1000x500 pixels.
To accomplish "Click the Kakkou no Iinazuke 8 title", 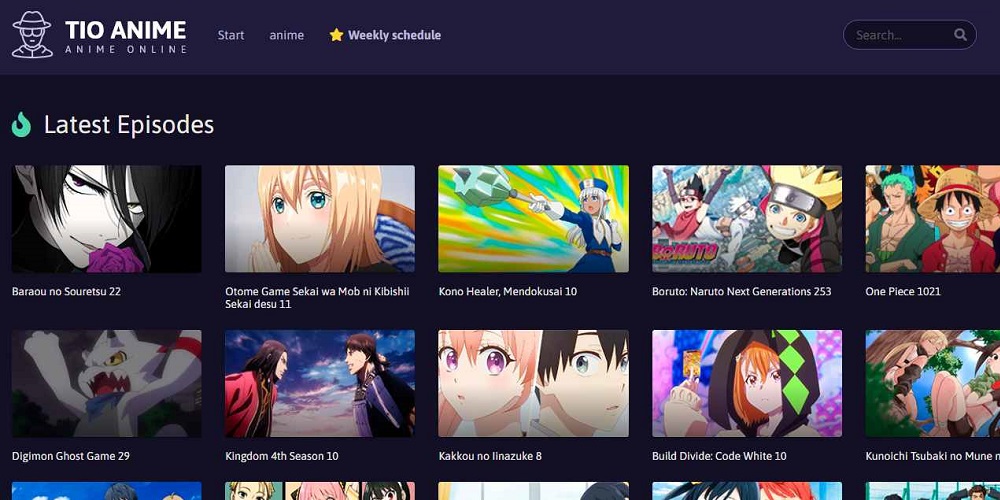I will (490, 456).
